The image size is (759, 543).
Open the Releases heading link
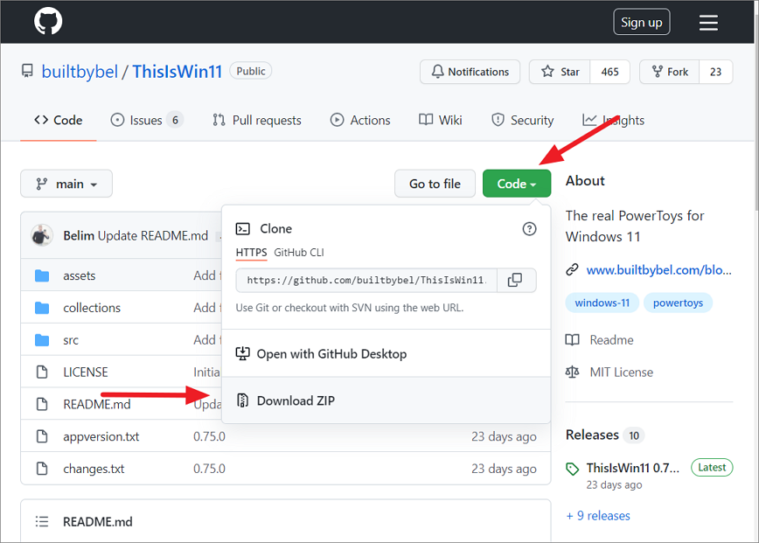(x=592, y=435)
